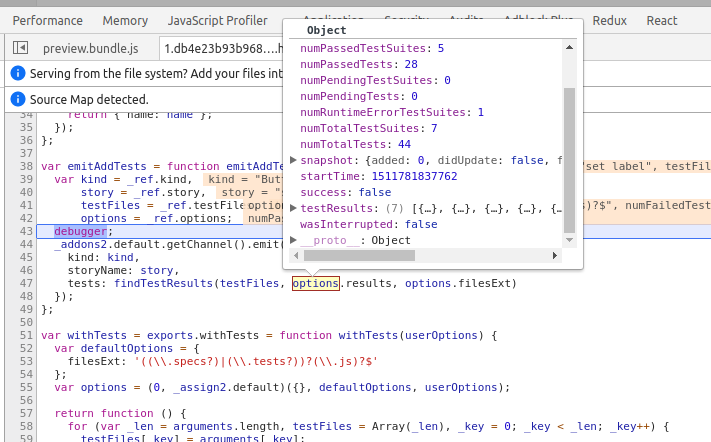The image size is (711, 442).
Task: Click the popup scrollbar down arrow
Action: click(x=569, y=240)
